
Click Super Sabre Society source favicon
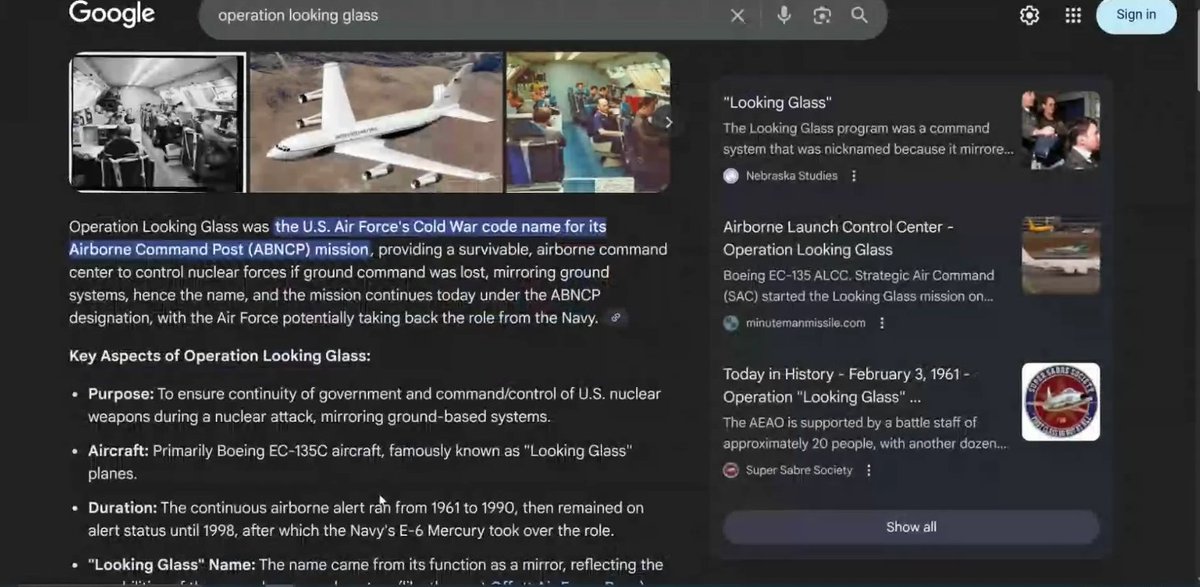pyautogui.click(x=731, y=470)
